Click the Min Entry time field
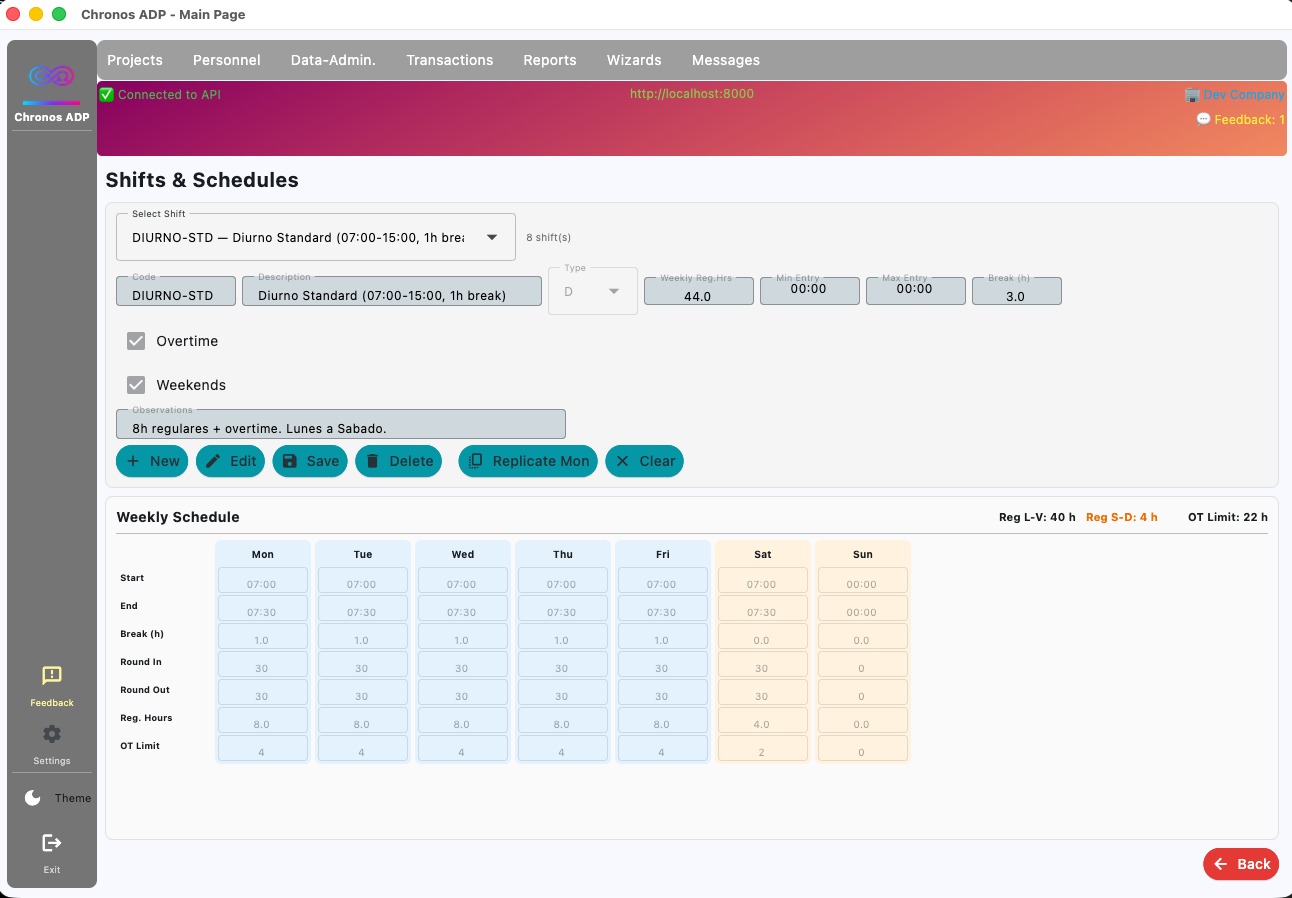Image resolution: width=1292 pixels, height=898 pixels. (810, 291)
